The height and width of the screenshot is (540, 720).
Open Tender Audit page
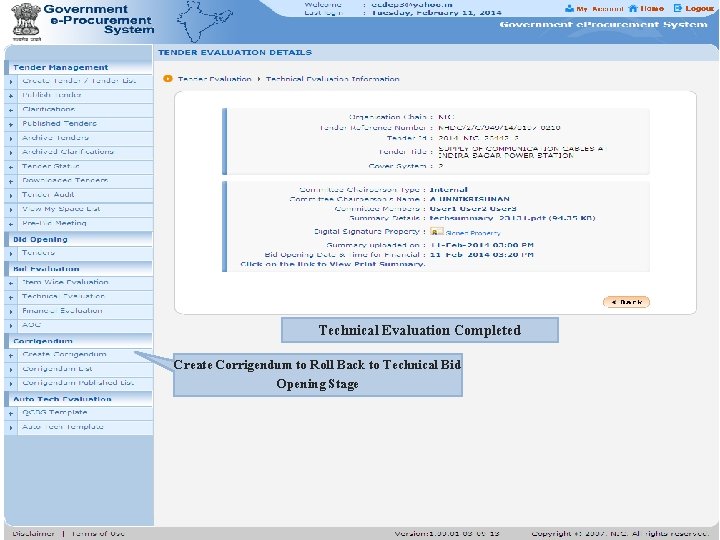point(48,195)
